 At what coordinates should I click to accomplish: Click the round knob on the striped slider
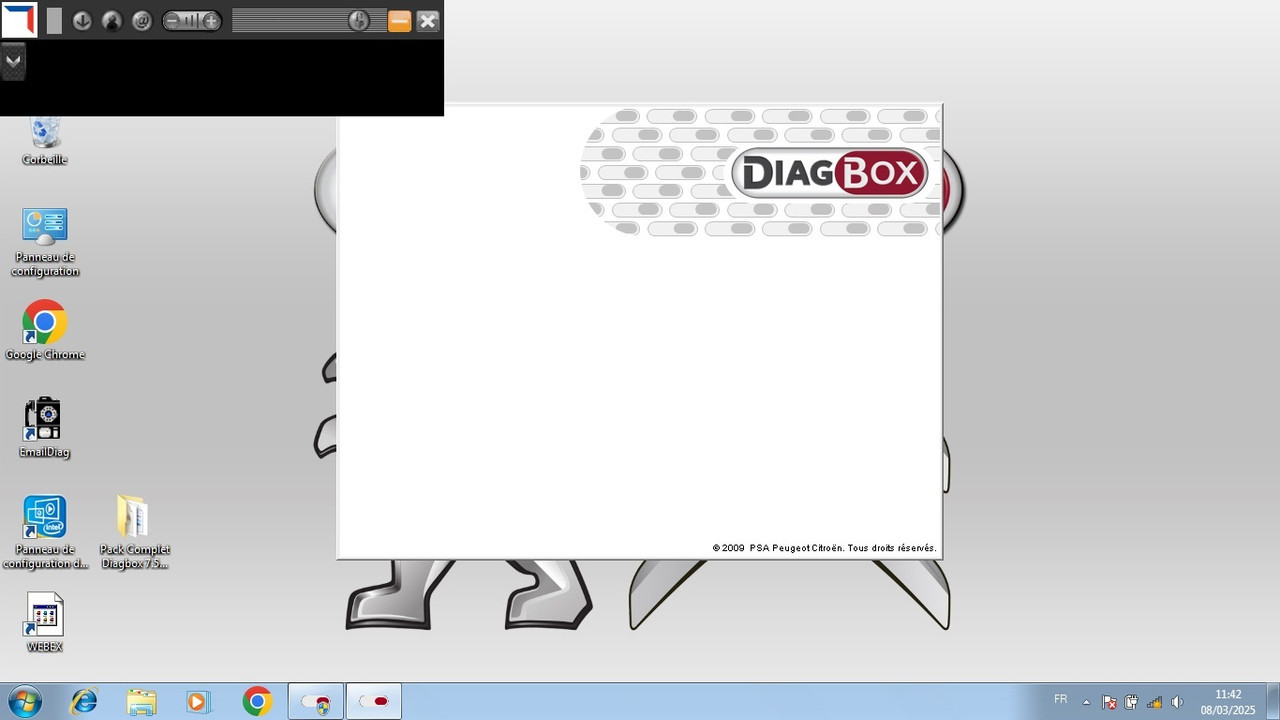[358, 21]
